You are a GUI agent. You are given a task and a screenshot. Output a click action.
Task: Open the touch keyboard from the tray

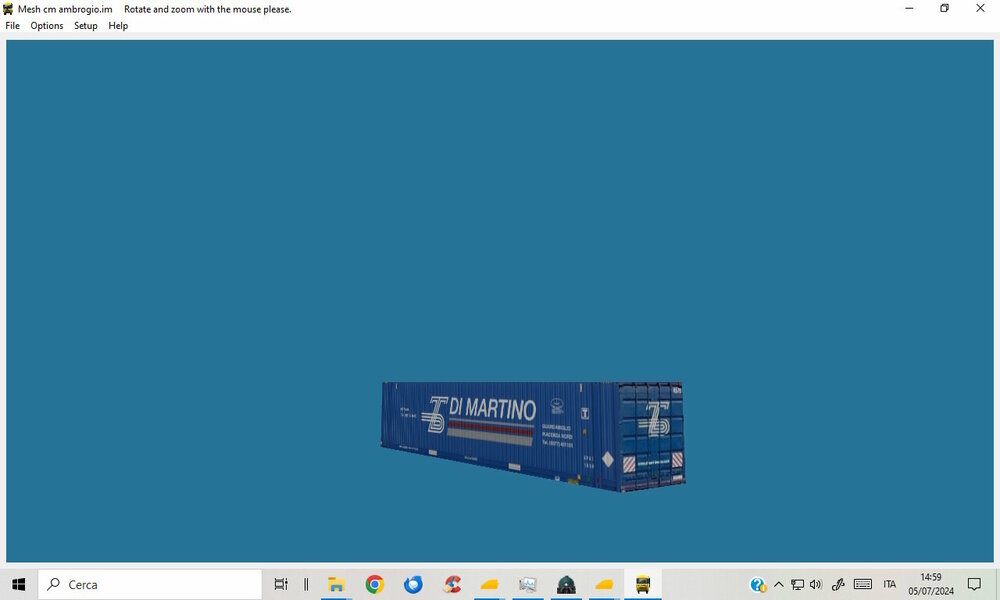tap(863, 584)
